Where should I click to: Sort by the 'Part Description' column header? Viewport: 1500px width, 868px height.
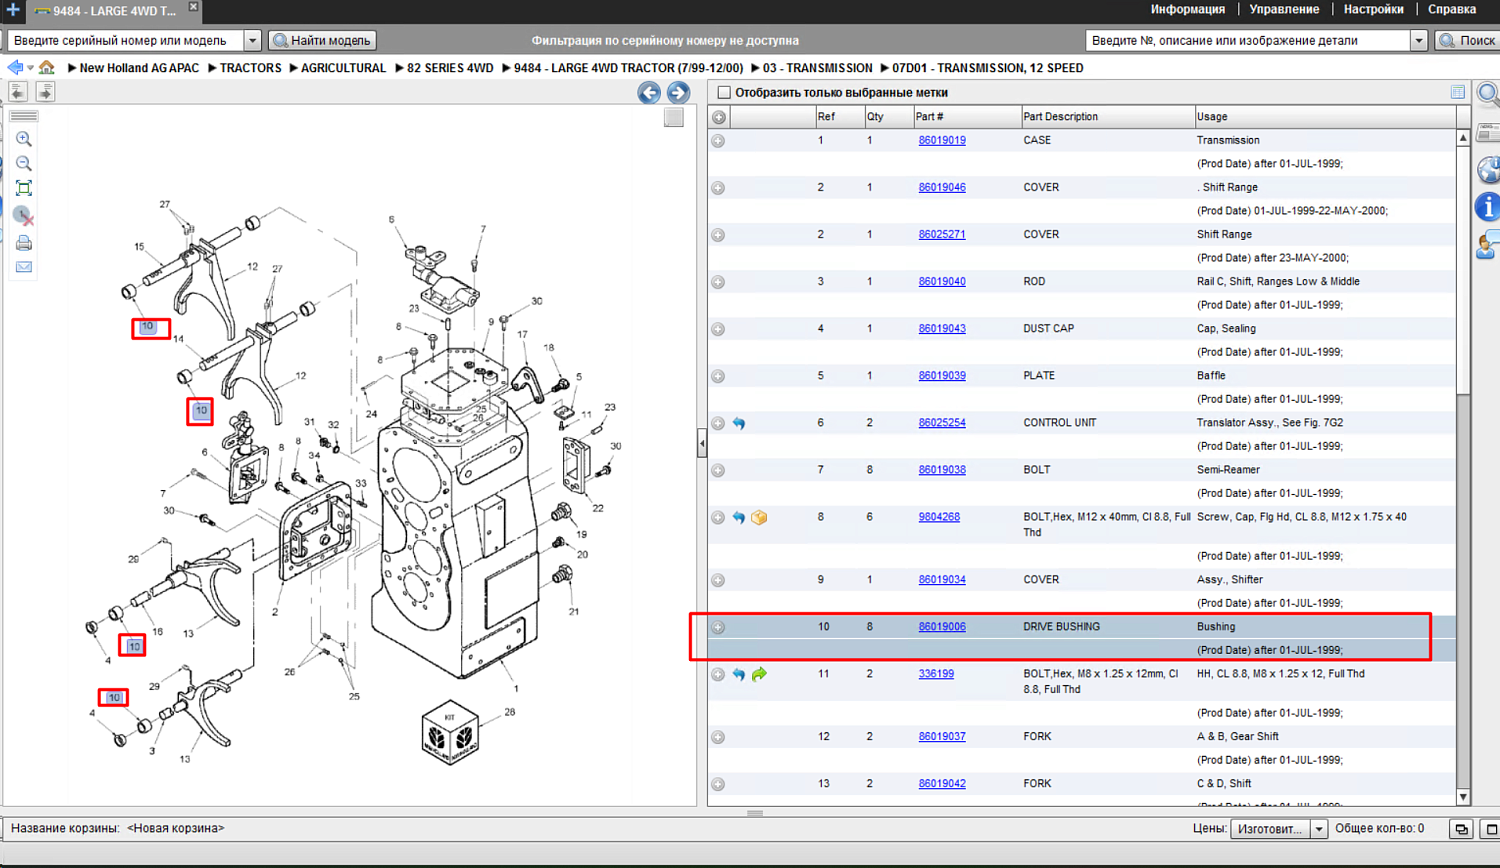[1107, 117]
